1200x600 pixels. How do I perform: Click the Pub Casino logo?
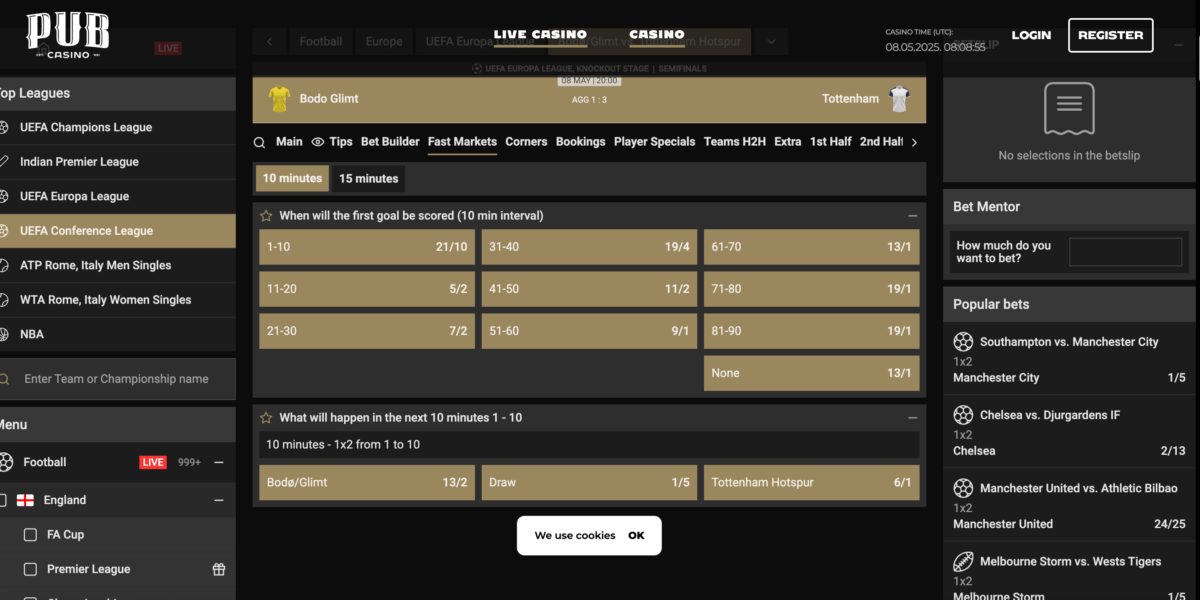click(x=68, y=35)
